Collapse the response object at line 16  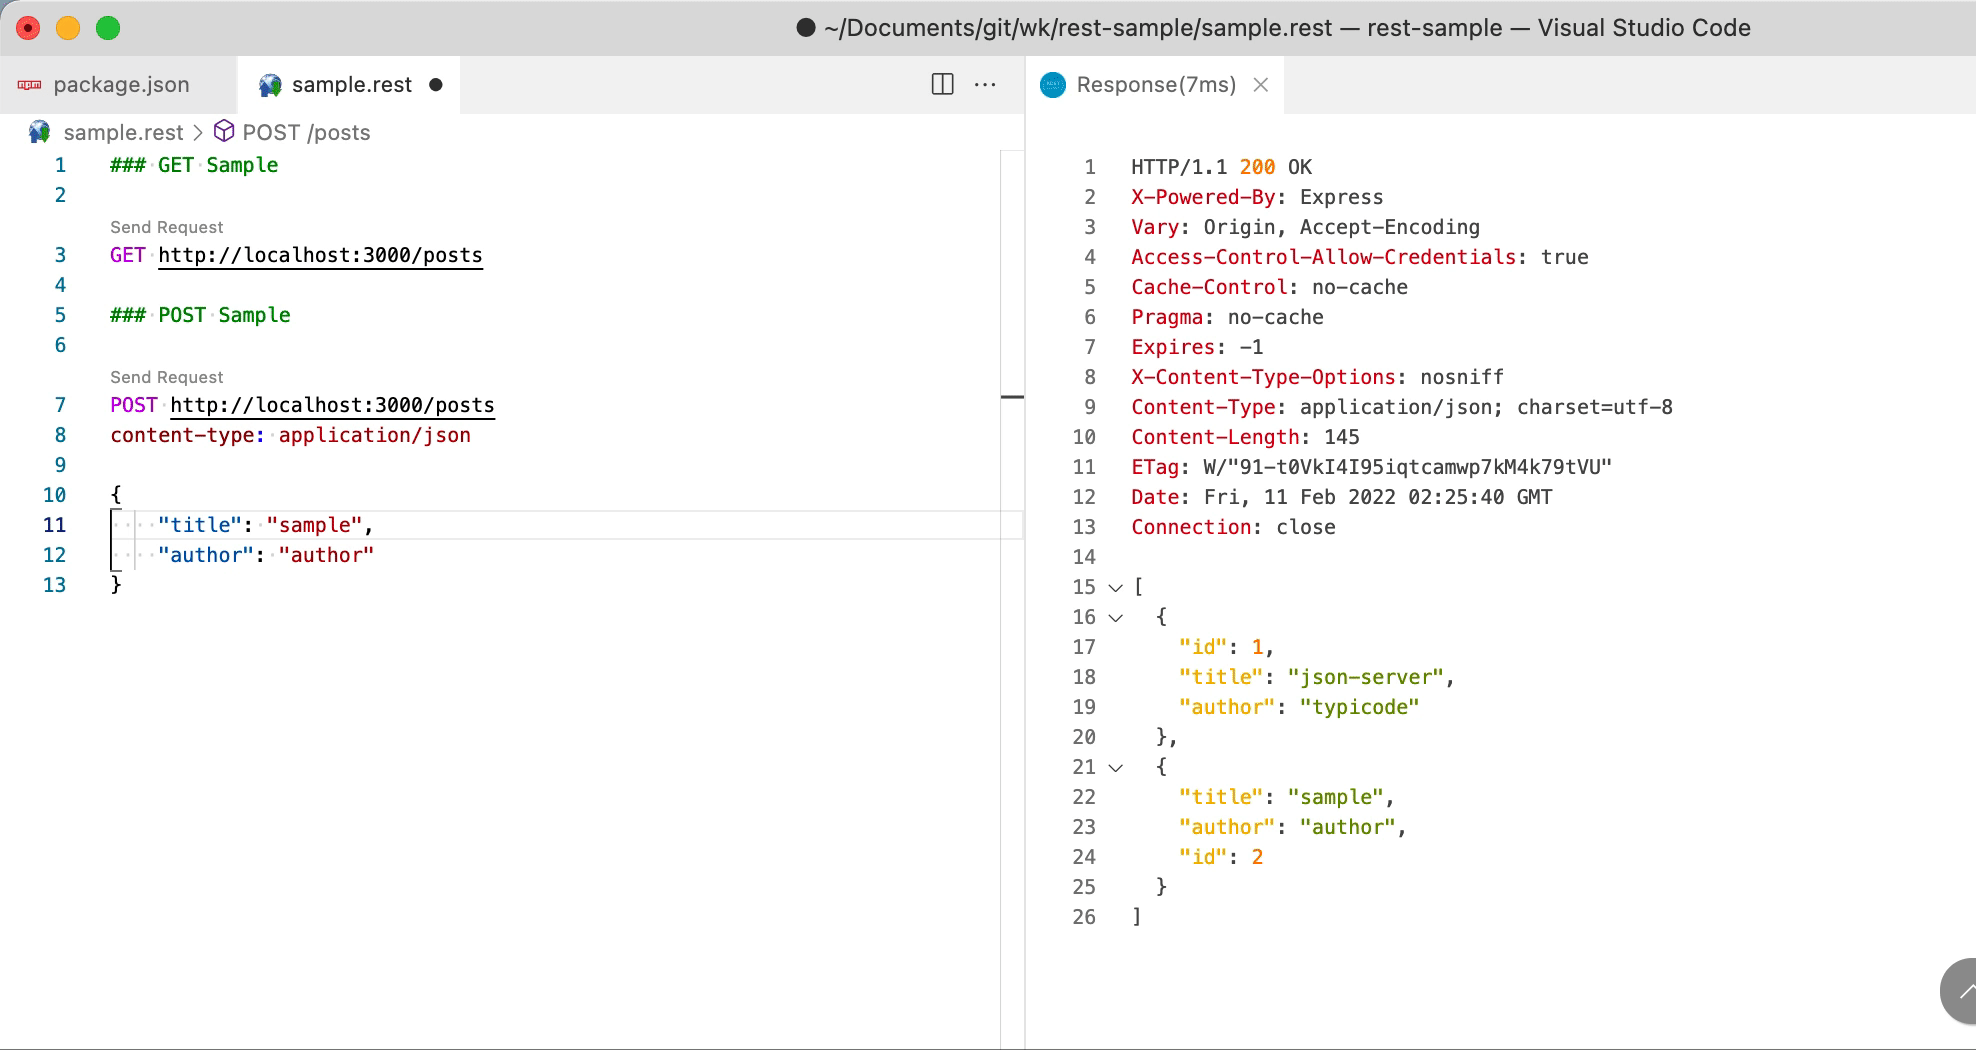pos(1116,618)
